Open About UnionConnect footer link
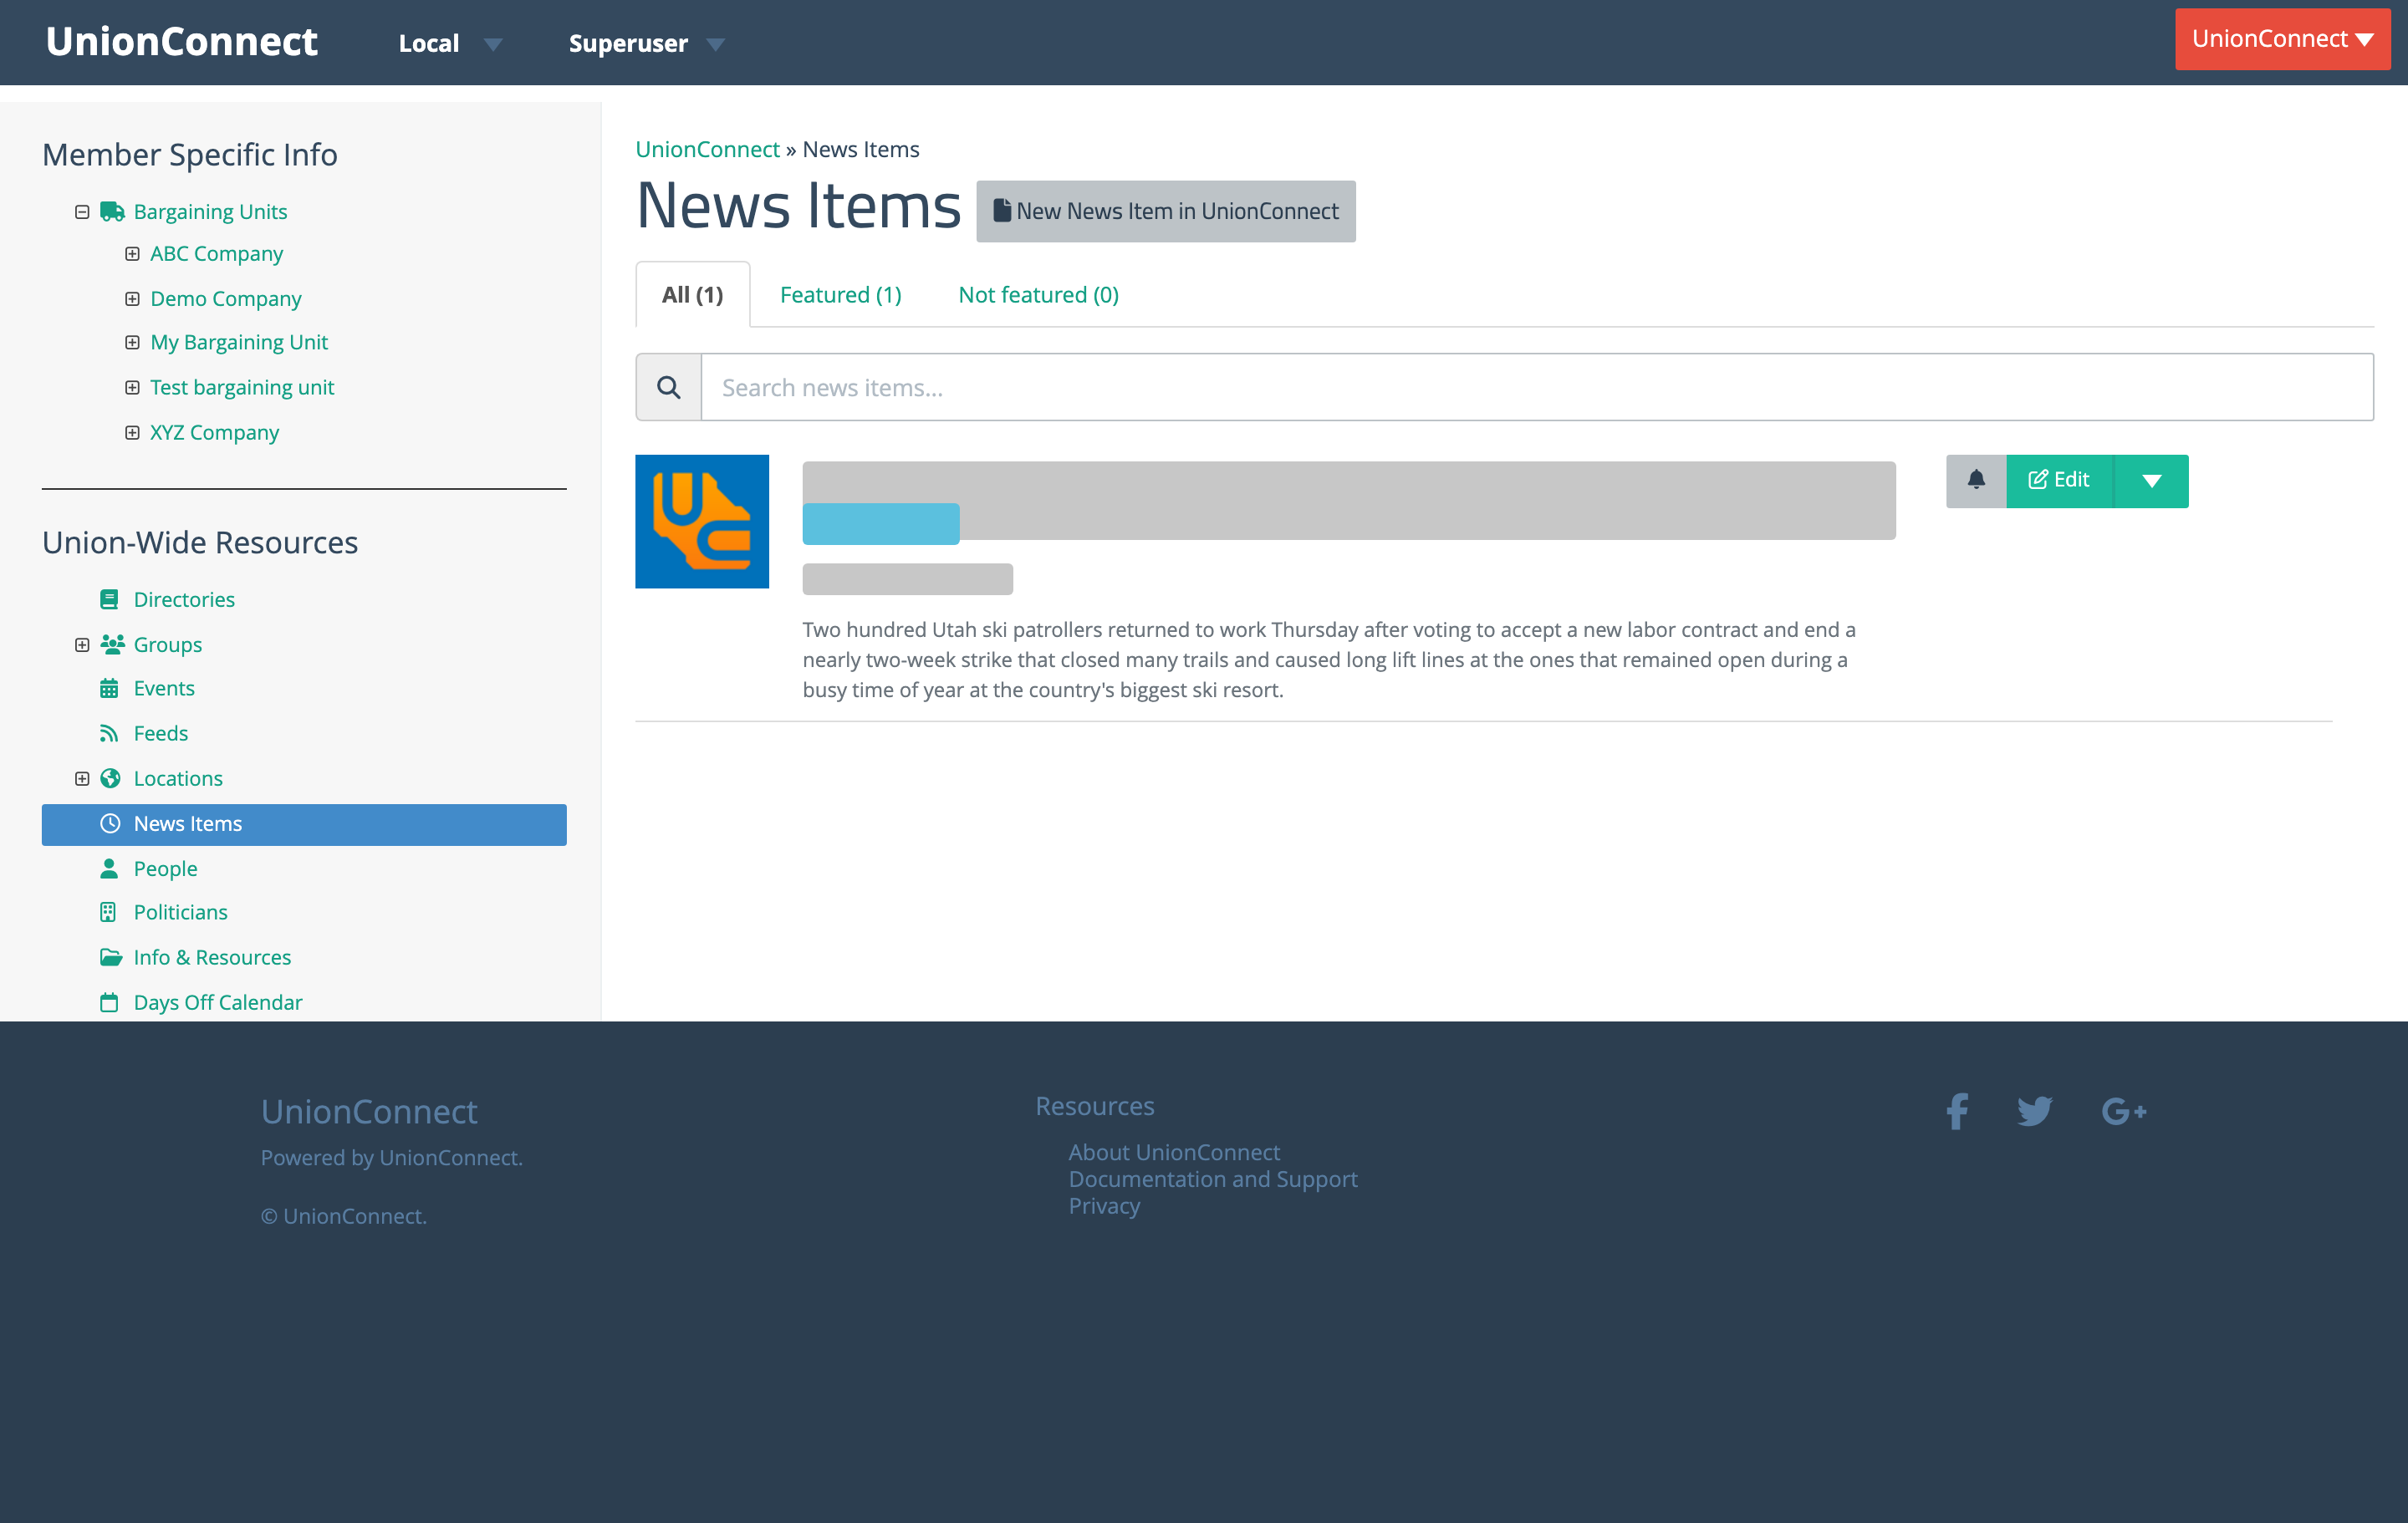The image size is (2408, 1523). 1174,1152
